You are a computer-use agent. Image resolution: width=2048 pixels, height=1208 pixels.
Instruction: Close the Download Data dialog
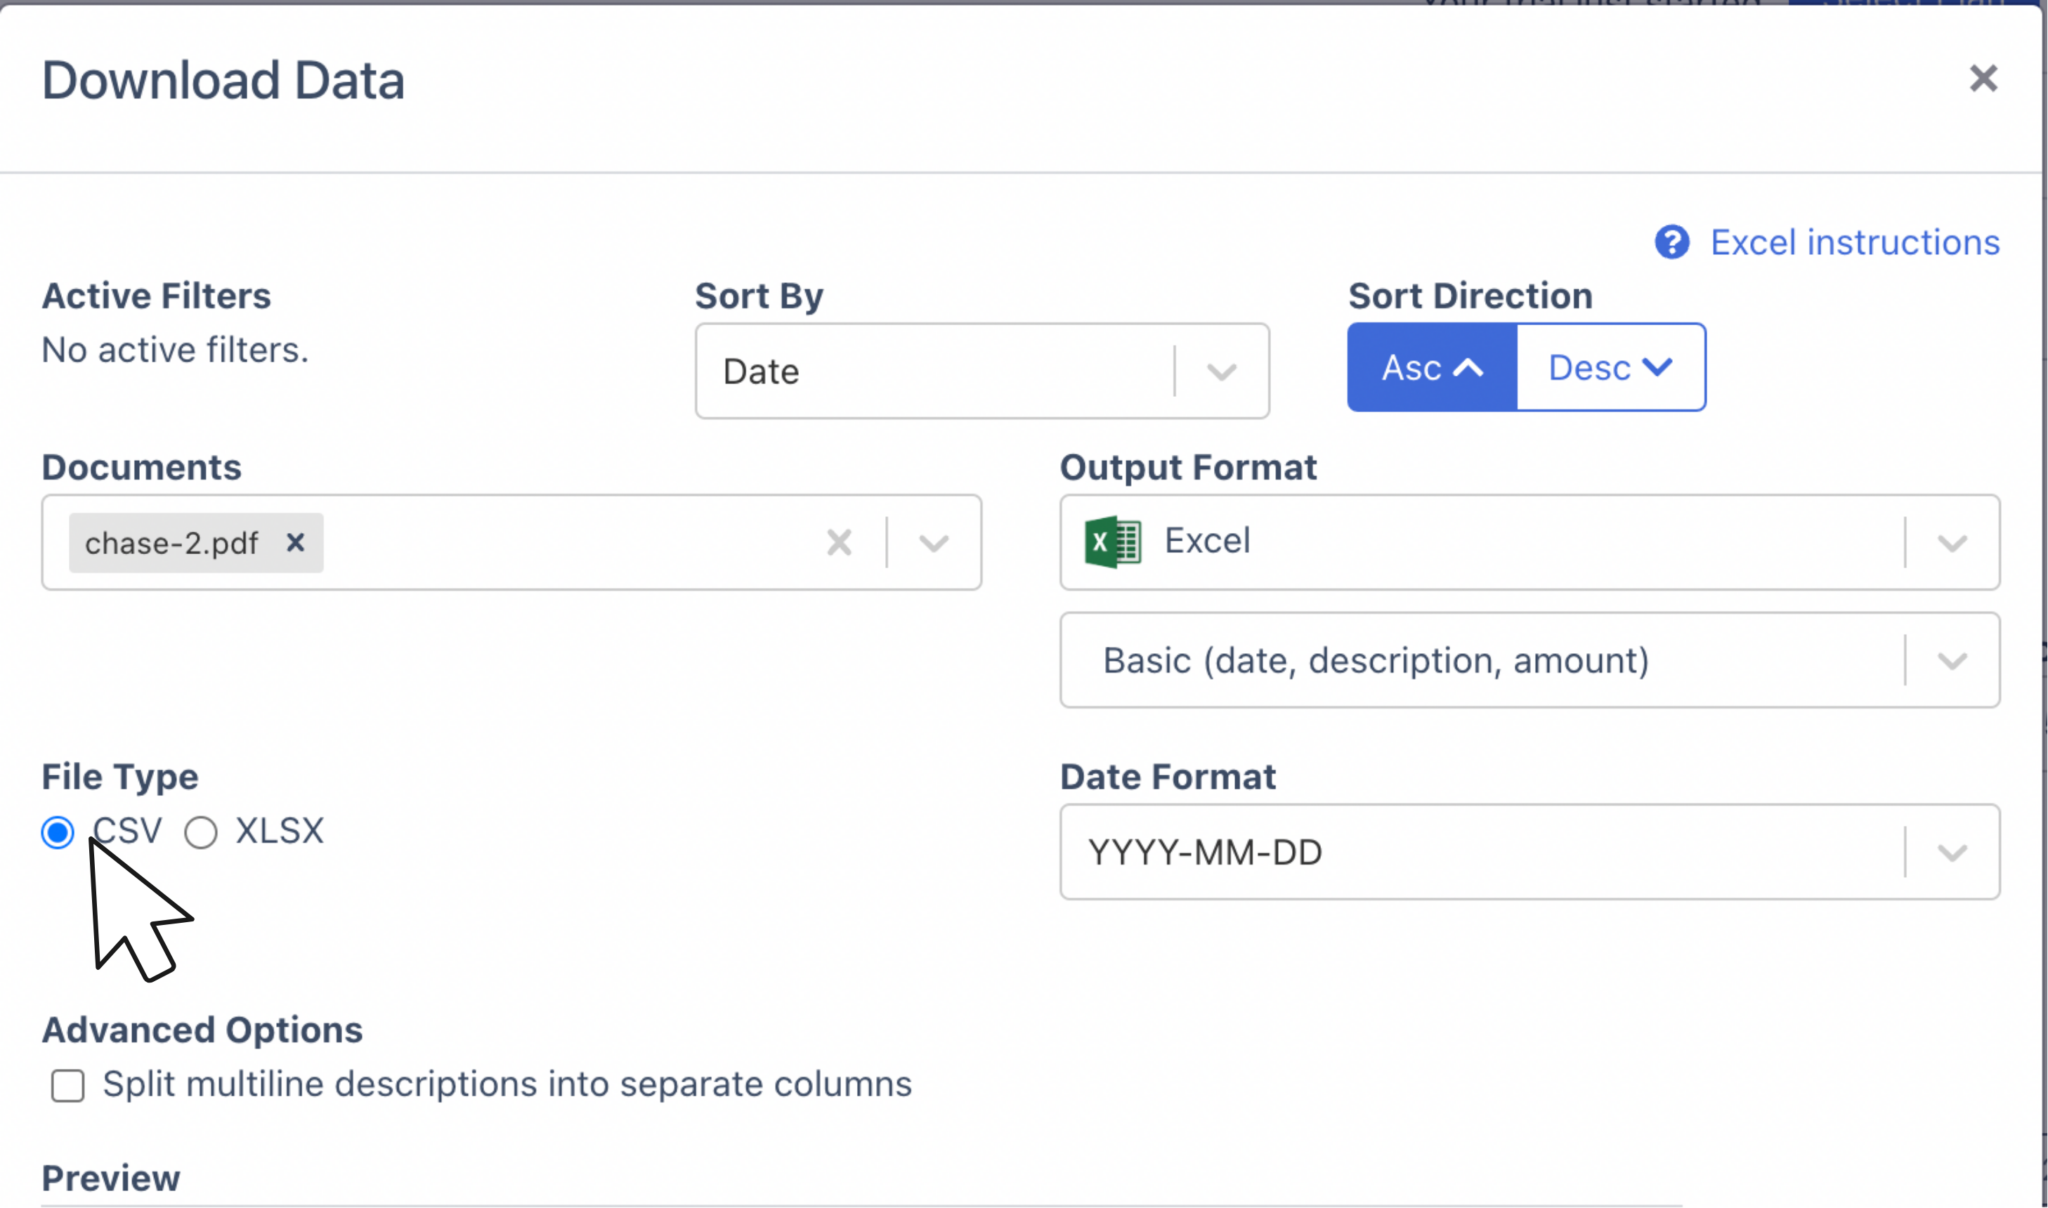click(1982, 78)
